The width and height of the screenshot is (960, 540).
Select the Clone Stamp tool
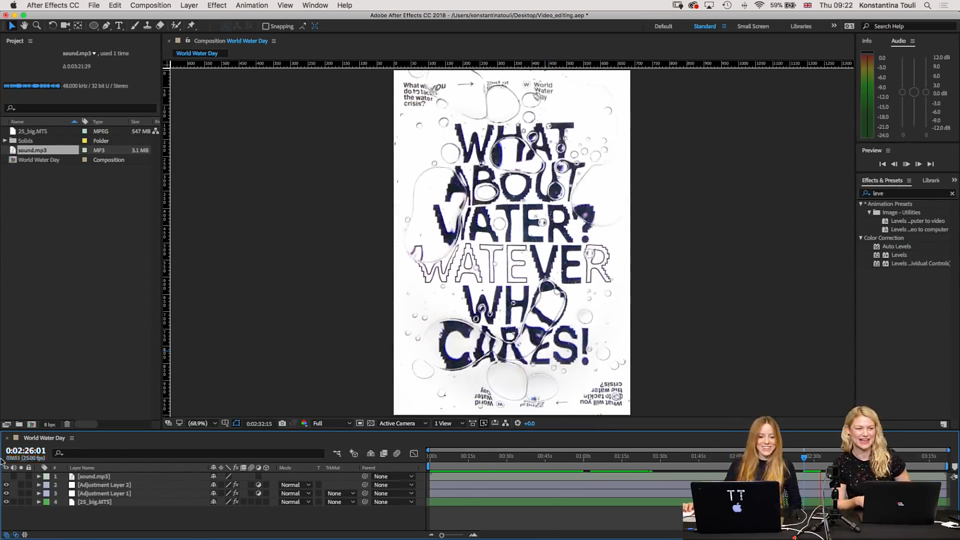click(x=147, y=26)
